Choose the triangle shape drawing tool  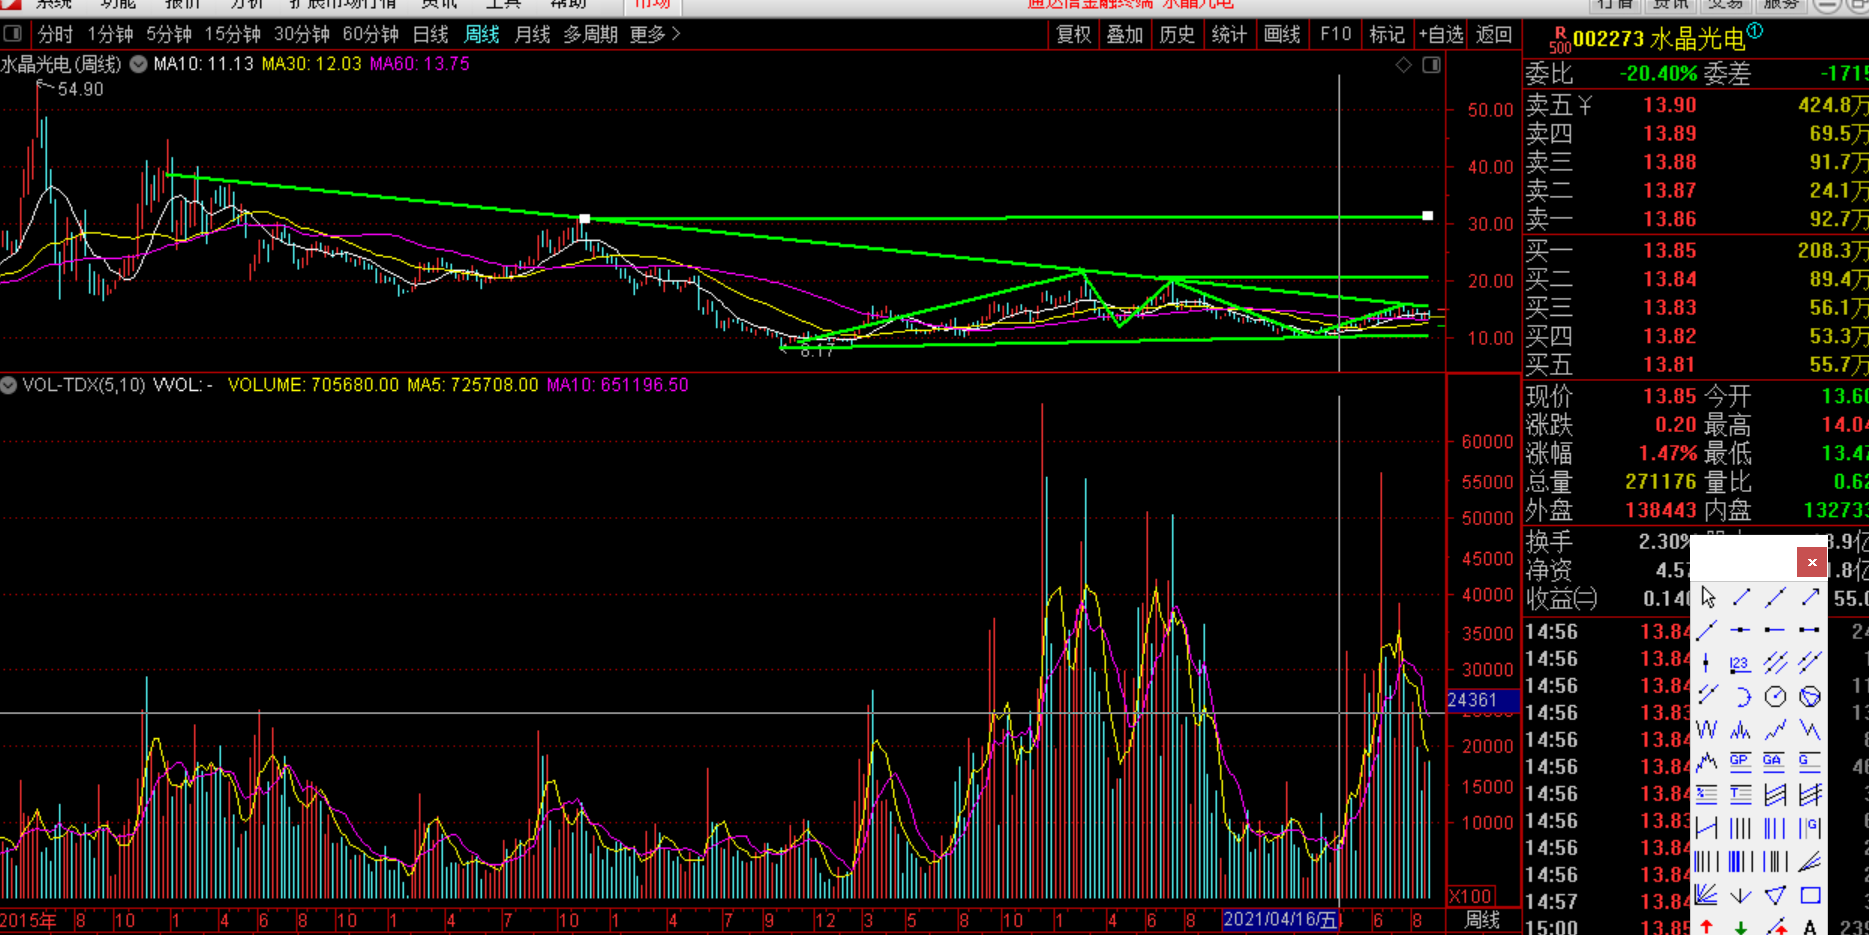[1775, 895]
